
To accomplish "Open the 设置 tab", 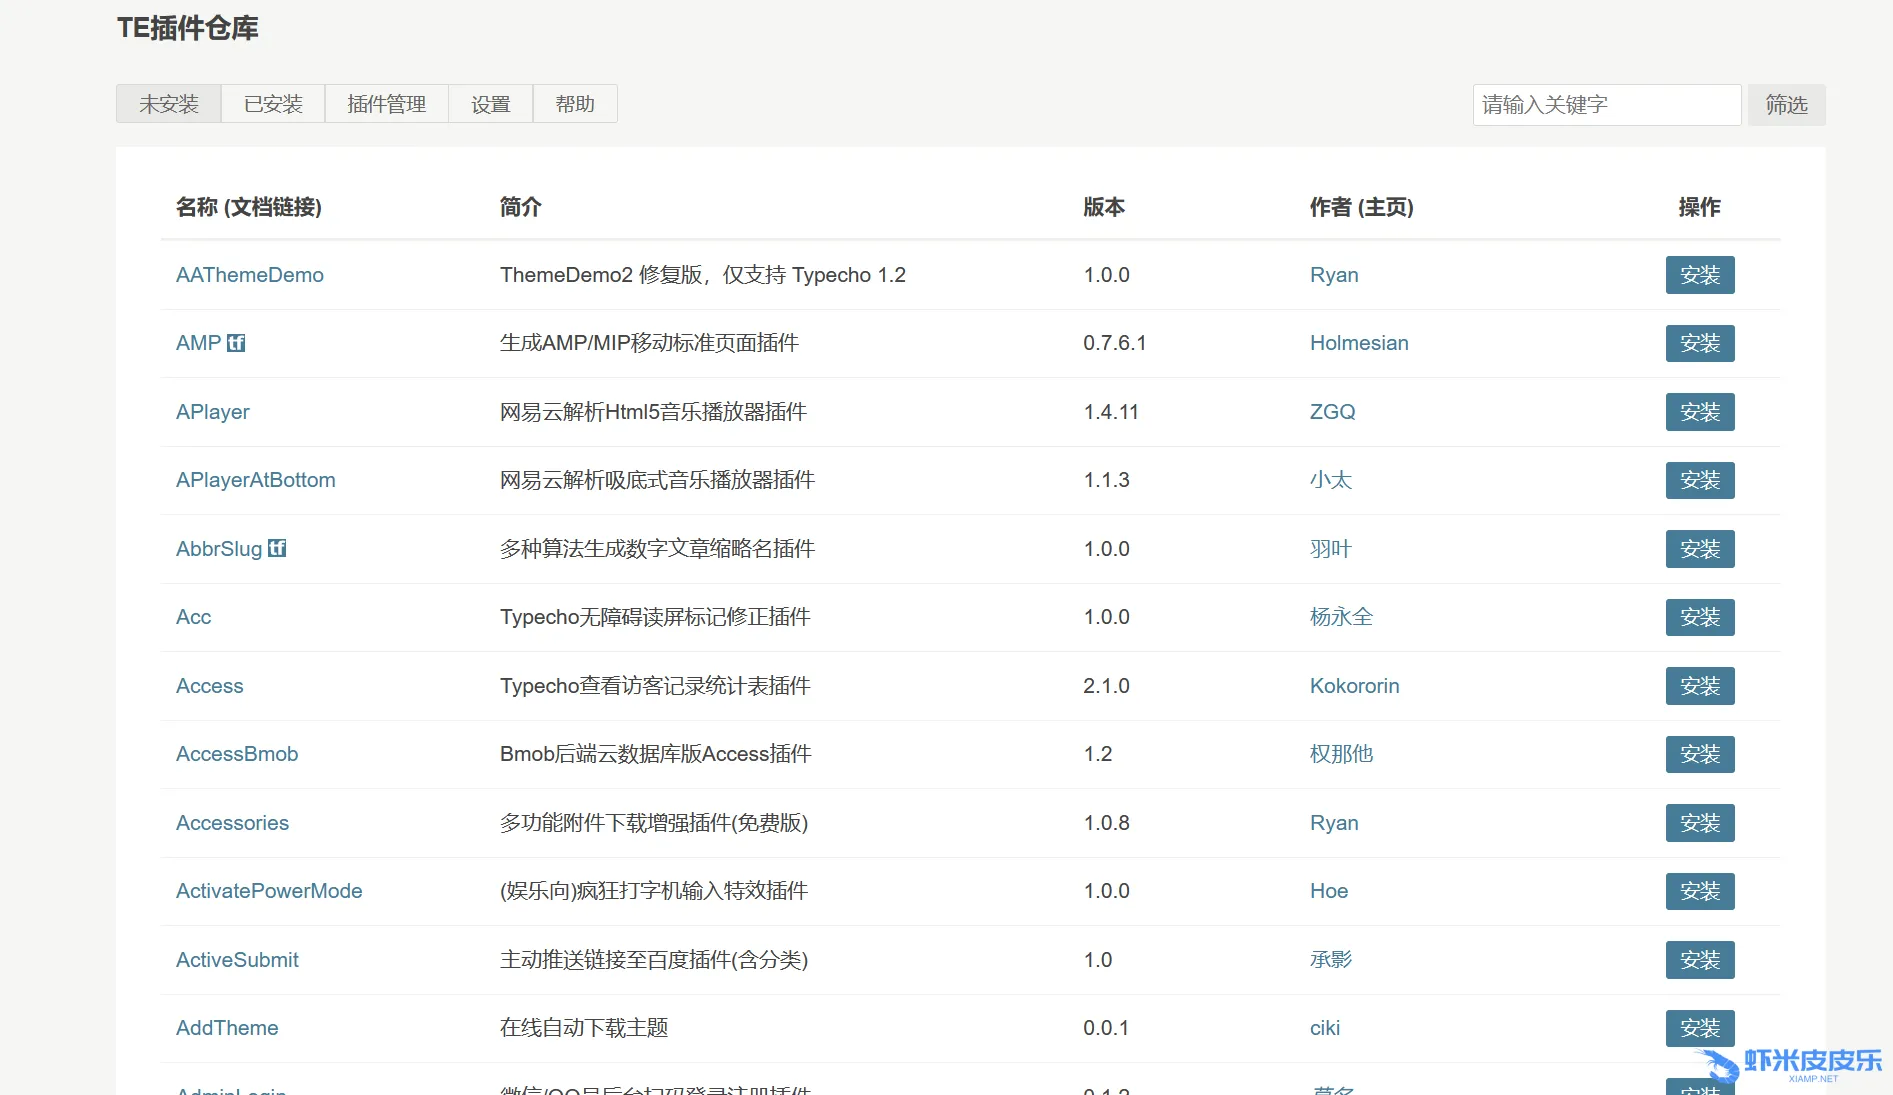I will click(x=490, y=104).
